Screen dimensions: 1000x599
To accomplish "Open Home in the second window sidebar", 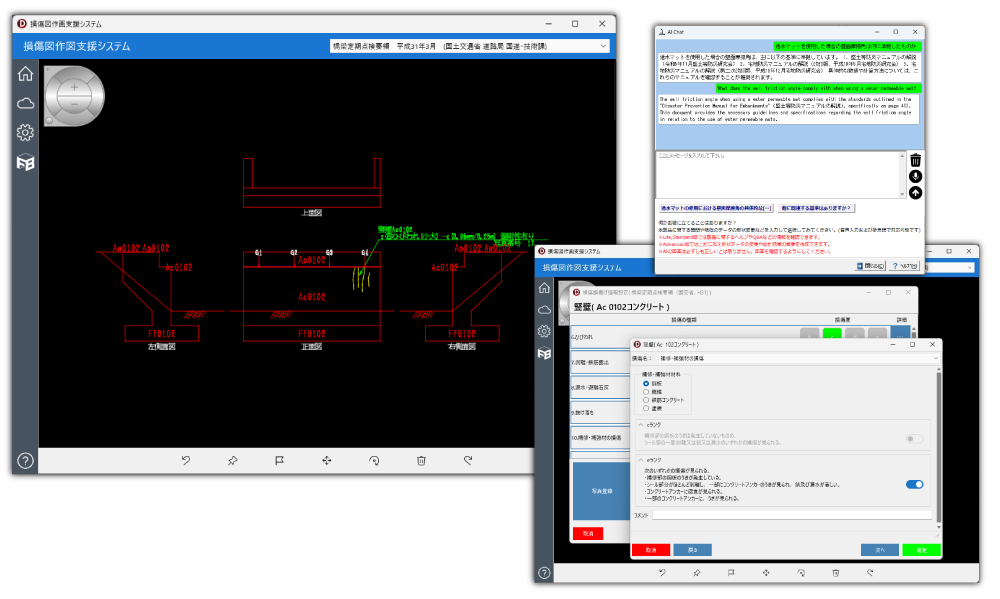I will 544,288.
